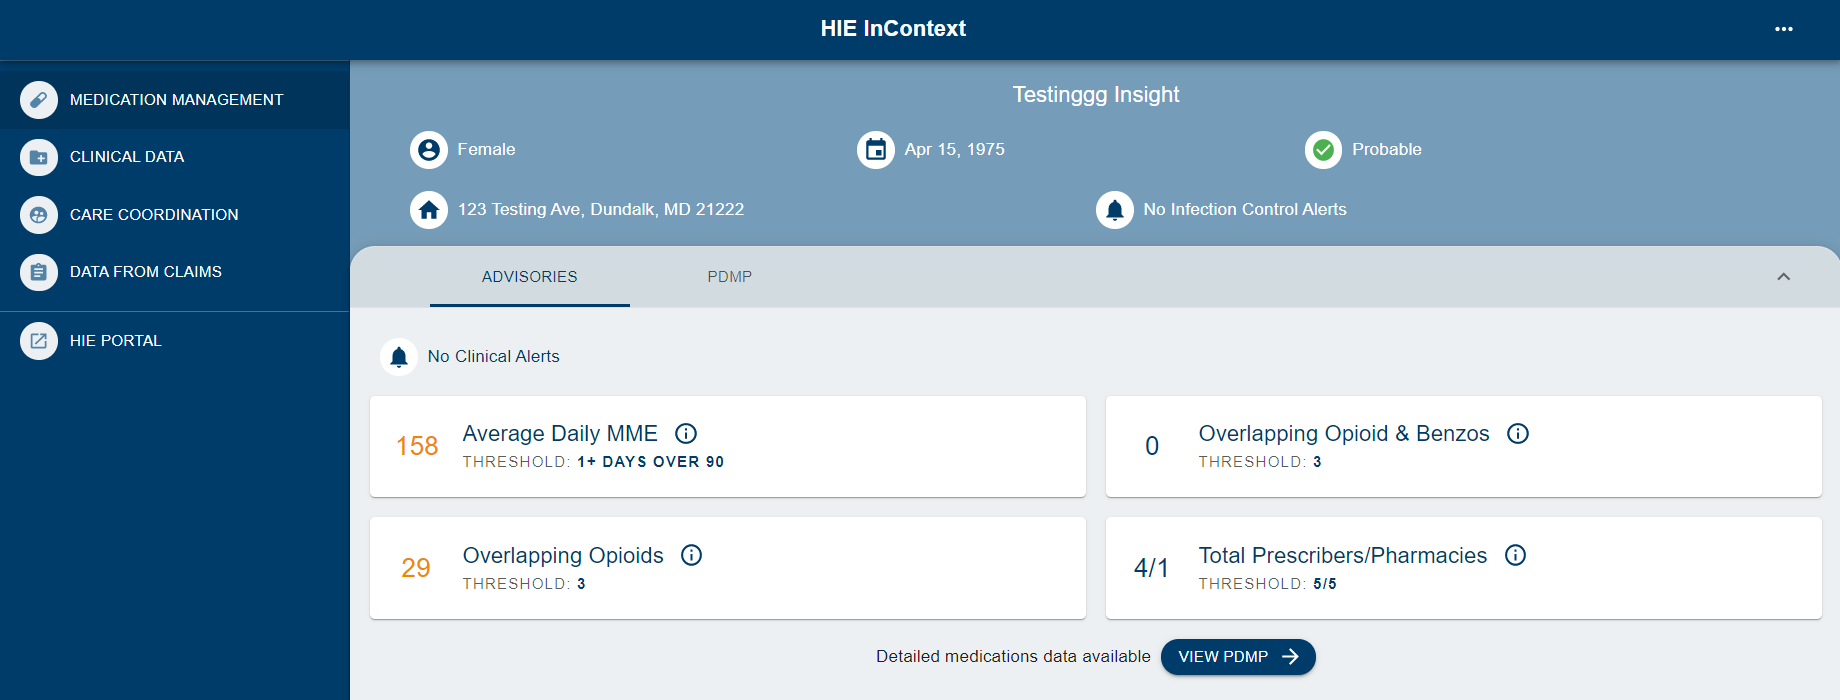
Task: Show info for Overlapping Opioid & Benzos
Action: pos(1518,434)
